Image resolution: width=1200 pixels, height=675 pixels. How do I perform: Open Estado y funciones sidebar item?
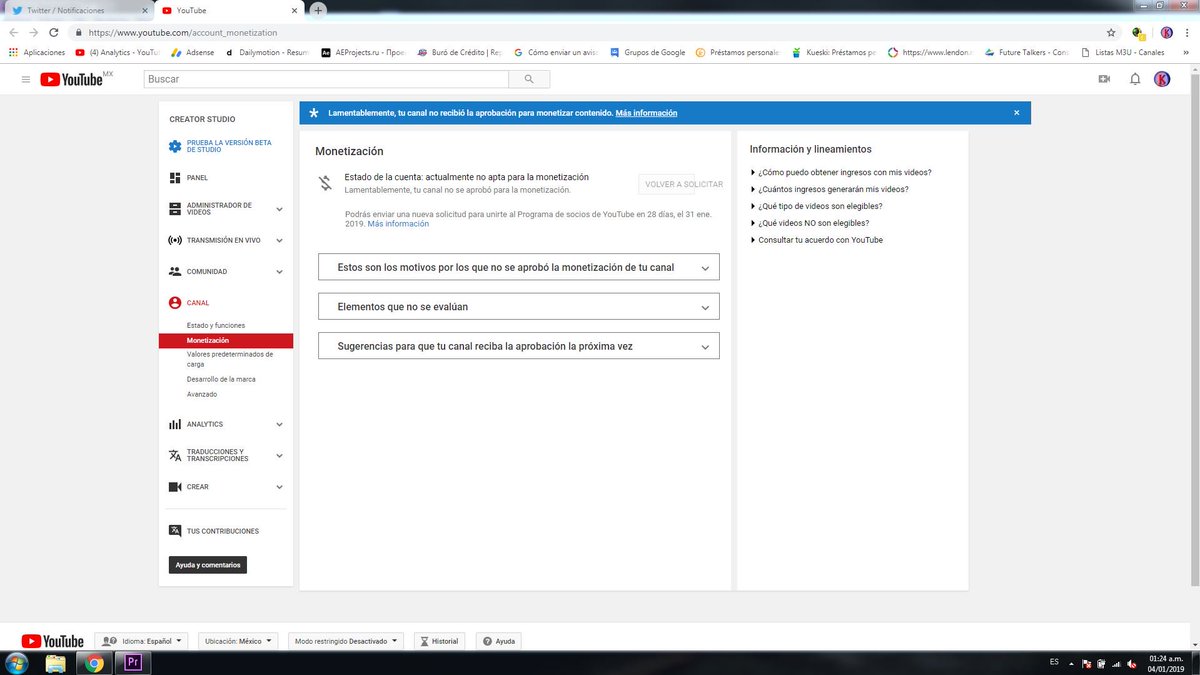[216, 325]
